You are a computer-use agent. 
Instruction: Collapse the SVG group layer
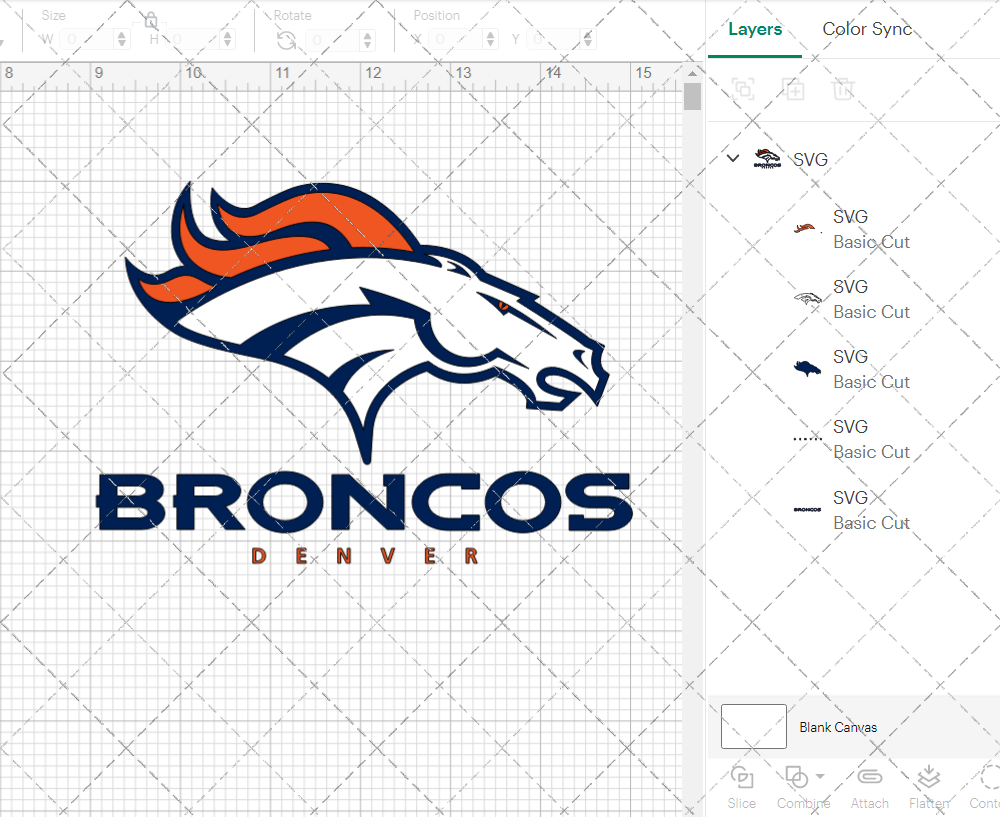(x=733, y=159)
